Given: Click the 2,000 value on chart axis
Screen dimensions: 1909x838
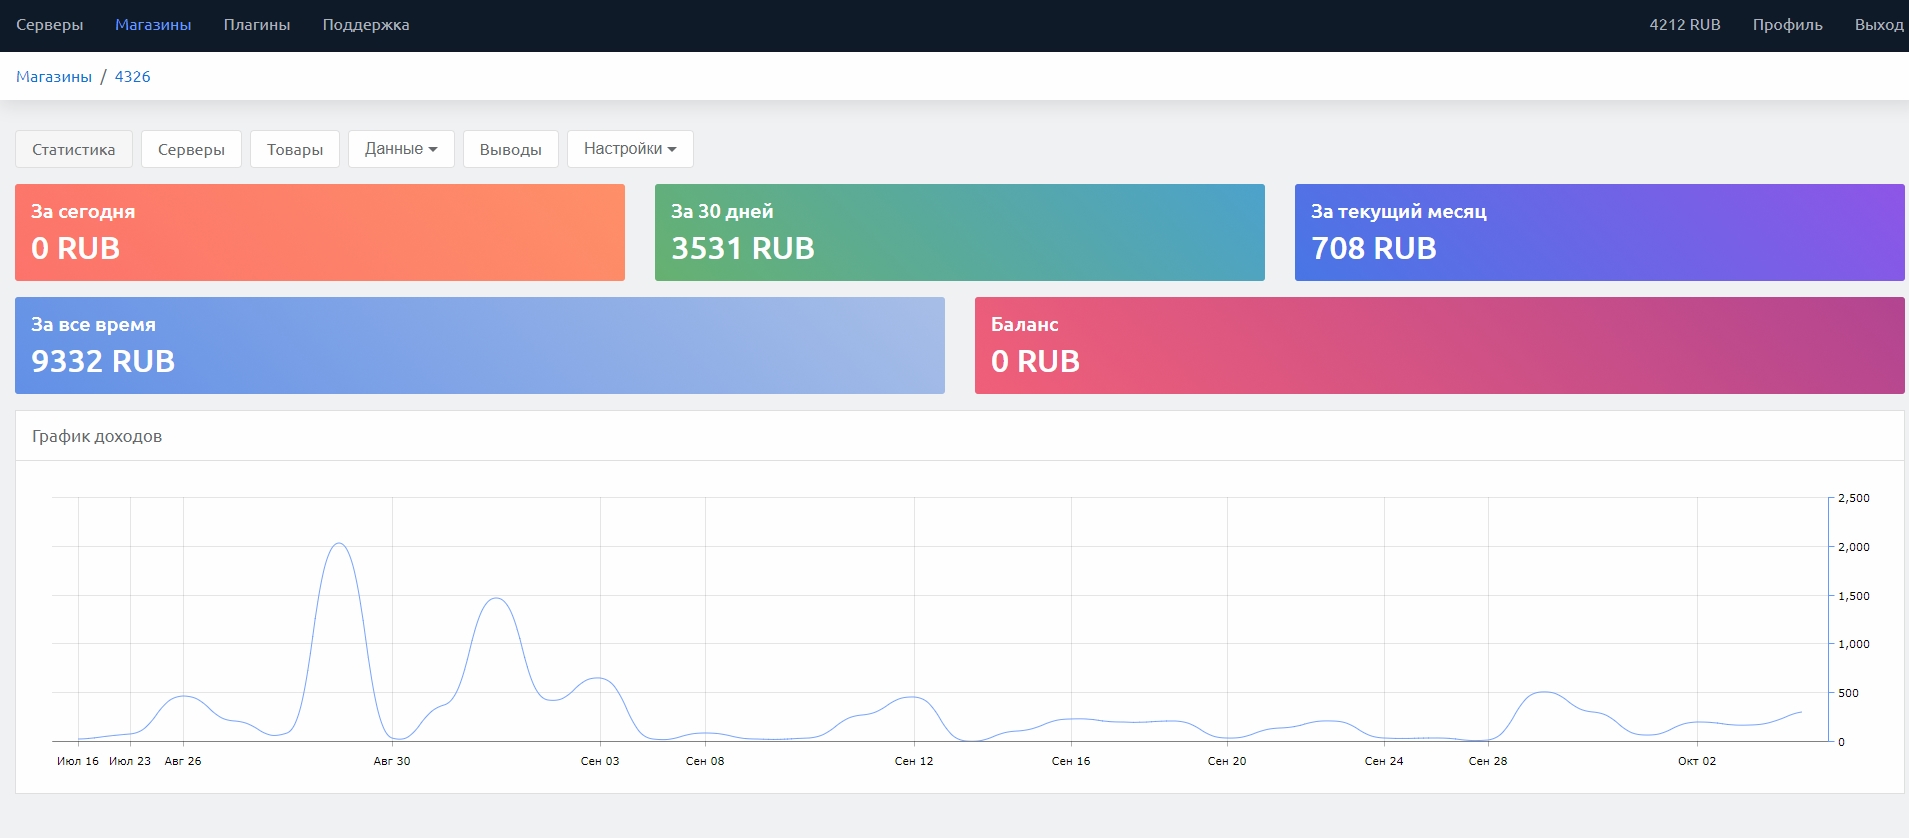Looking at the screenshot, I should click(x=1854, y=547).
